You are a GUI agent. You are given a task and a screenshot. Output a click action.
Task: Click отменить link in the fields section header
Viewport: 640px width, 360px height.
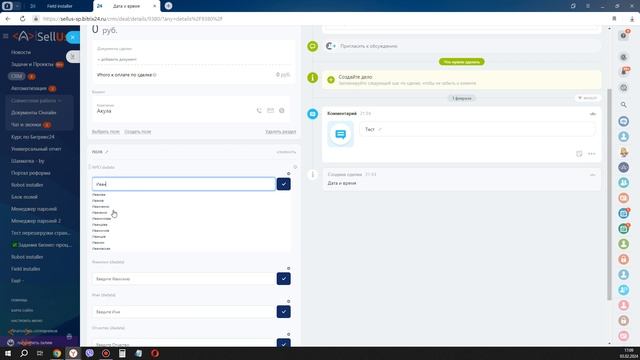point(286,152)
